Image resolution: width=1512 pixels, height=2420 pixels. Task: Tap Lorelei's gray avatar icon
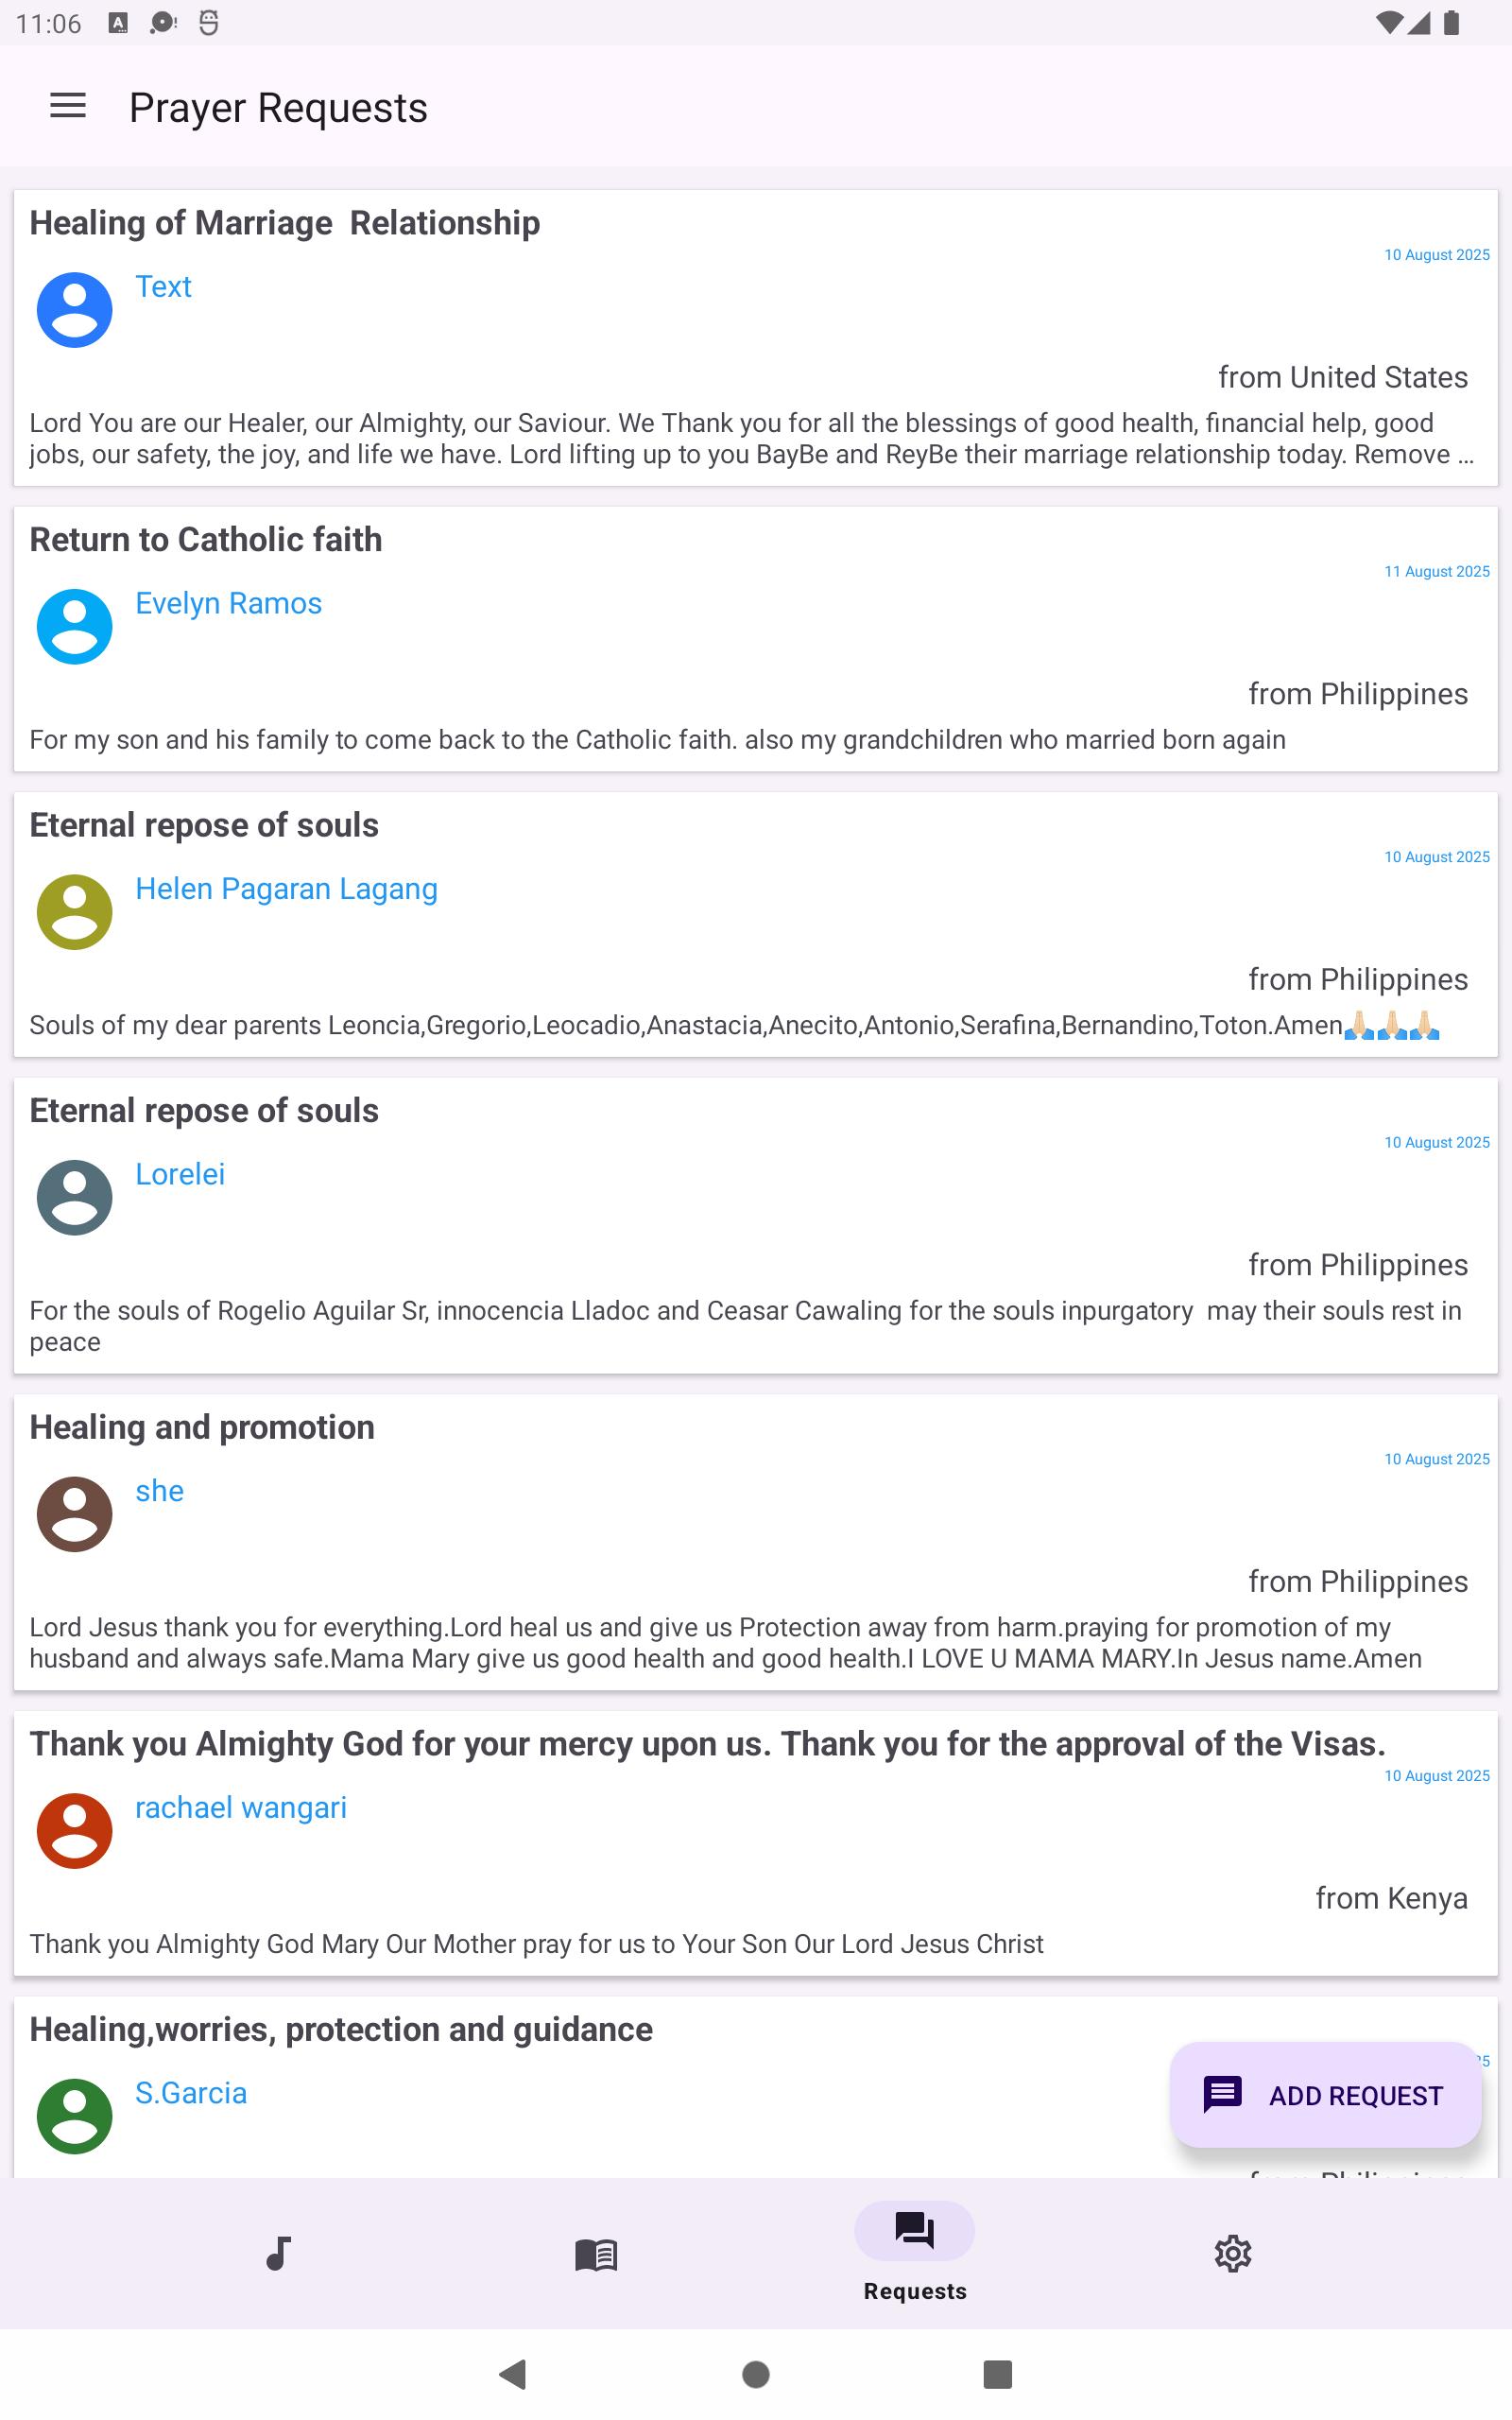click(74, 1198)
